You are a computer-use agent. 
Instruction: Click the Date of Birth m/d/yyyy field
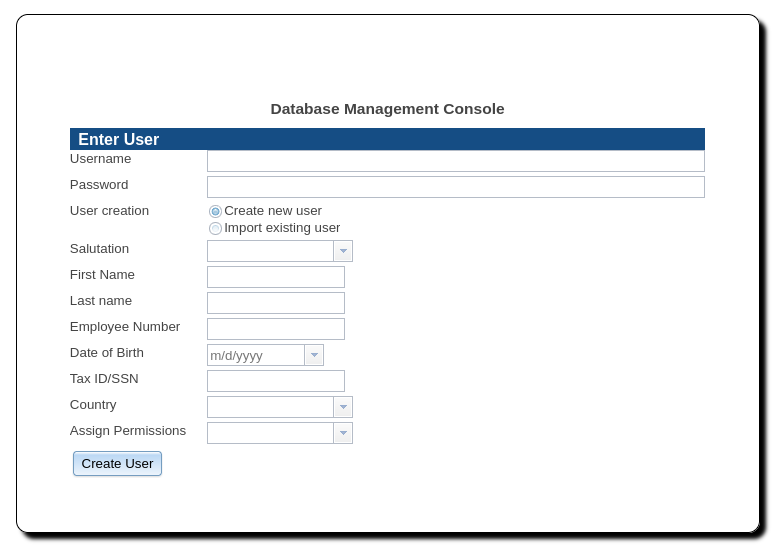coord(255,355)
